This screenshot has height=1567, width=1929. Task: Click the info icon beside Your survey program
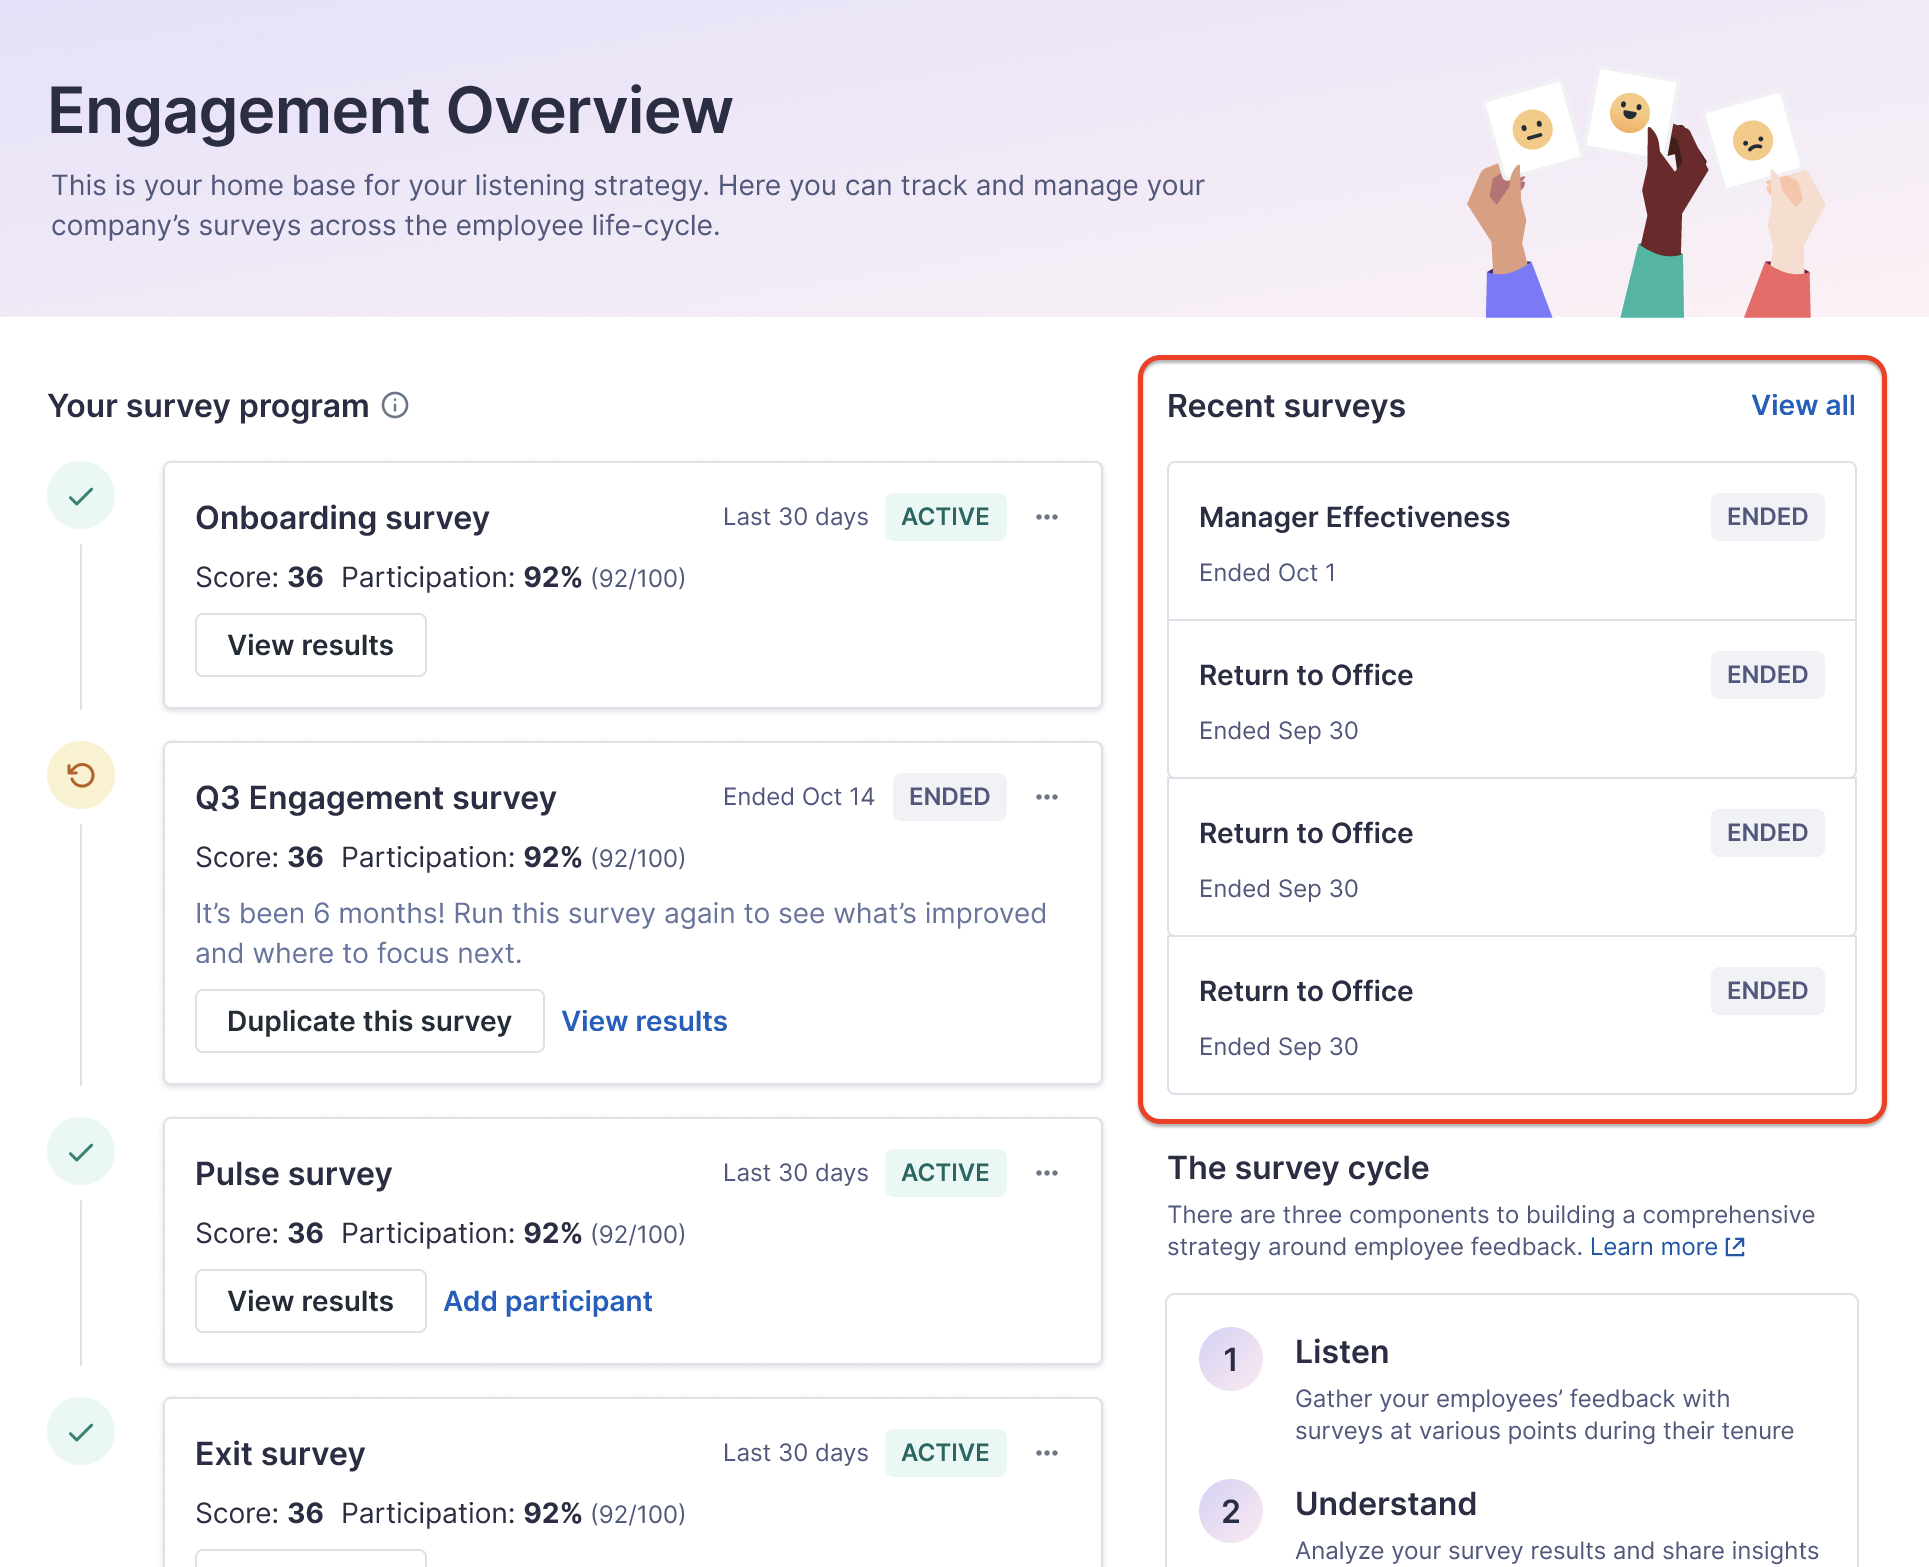(x=395, y=405)
